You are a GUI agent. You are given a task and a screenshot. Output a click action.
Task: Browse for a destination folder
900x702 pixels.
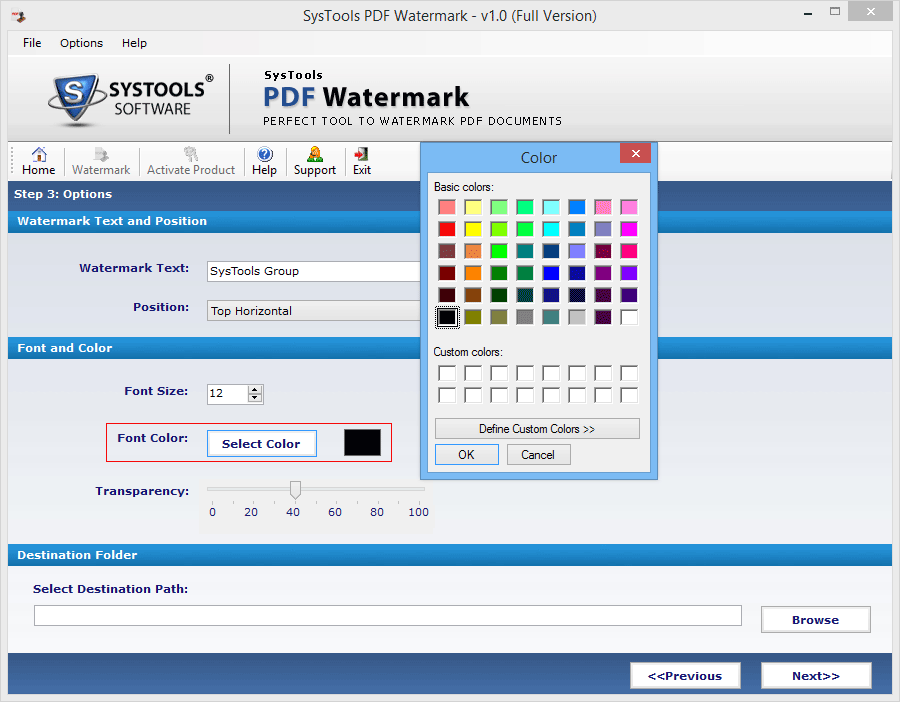coord(816,620)
